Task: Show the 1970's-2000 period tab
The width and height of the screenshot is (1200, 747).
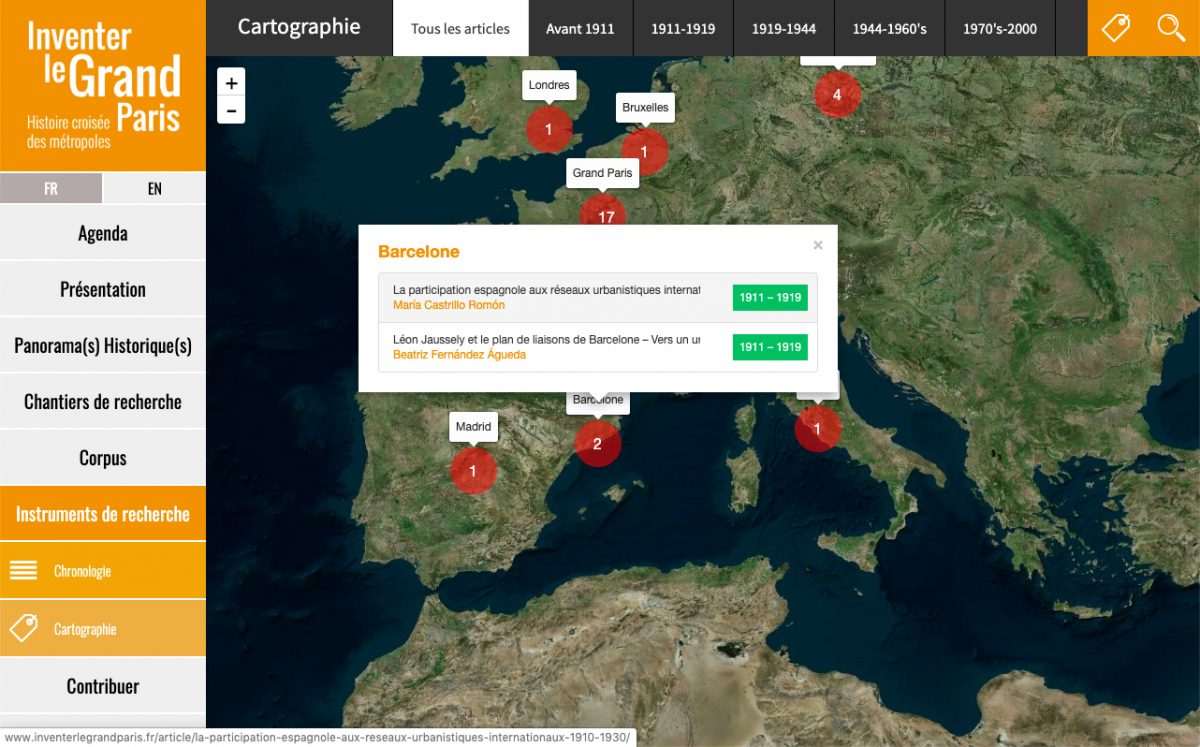Action: coord(1000,28)
